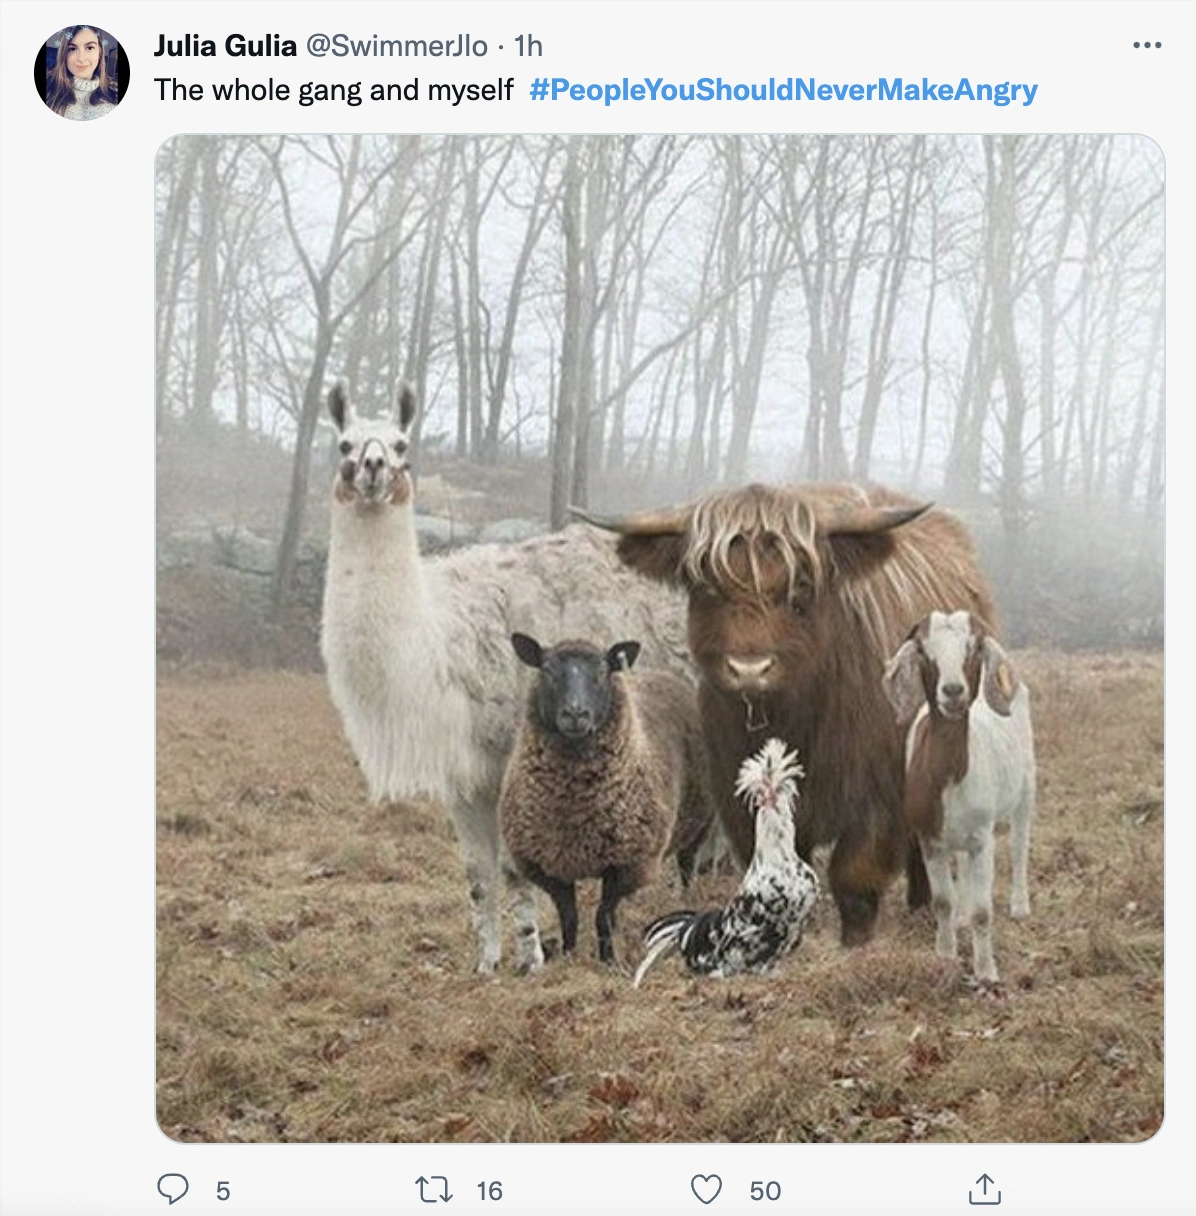
Task: Click the like count showing 50
Action: click(765, 1190)
